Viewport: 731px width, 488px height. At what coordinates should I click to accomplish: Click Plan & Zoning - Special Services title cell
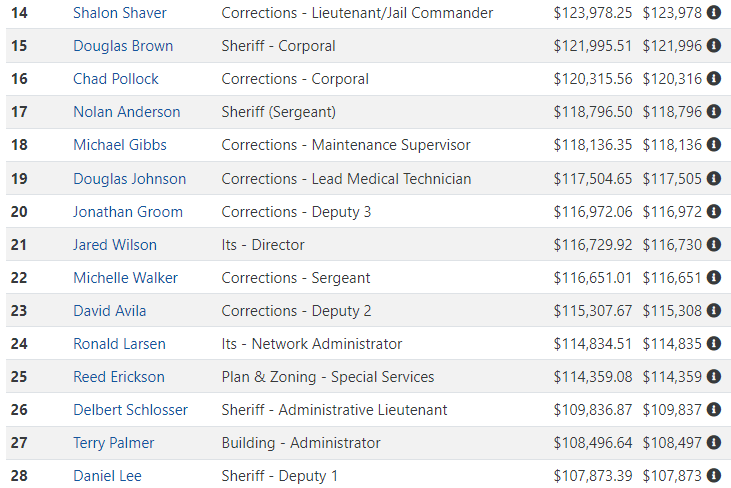tap(328, 377)
